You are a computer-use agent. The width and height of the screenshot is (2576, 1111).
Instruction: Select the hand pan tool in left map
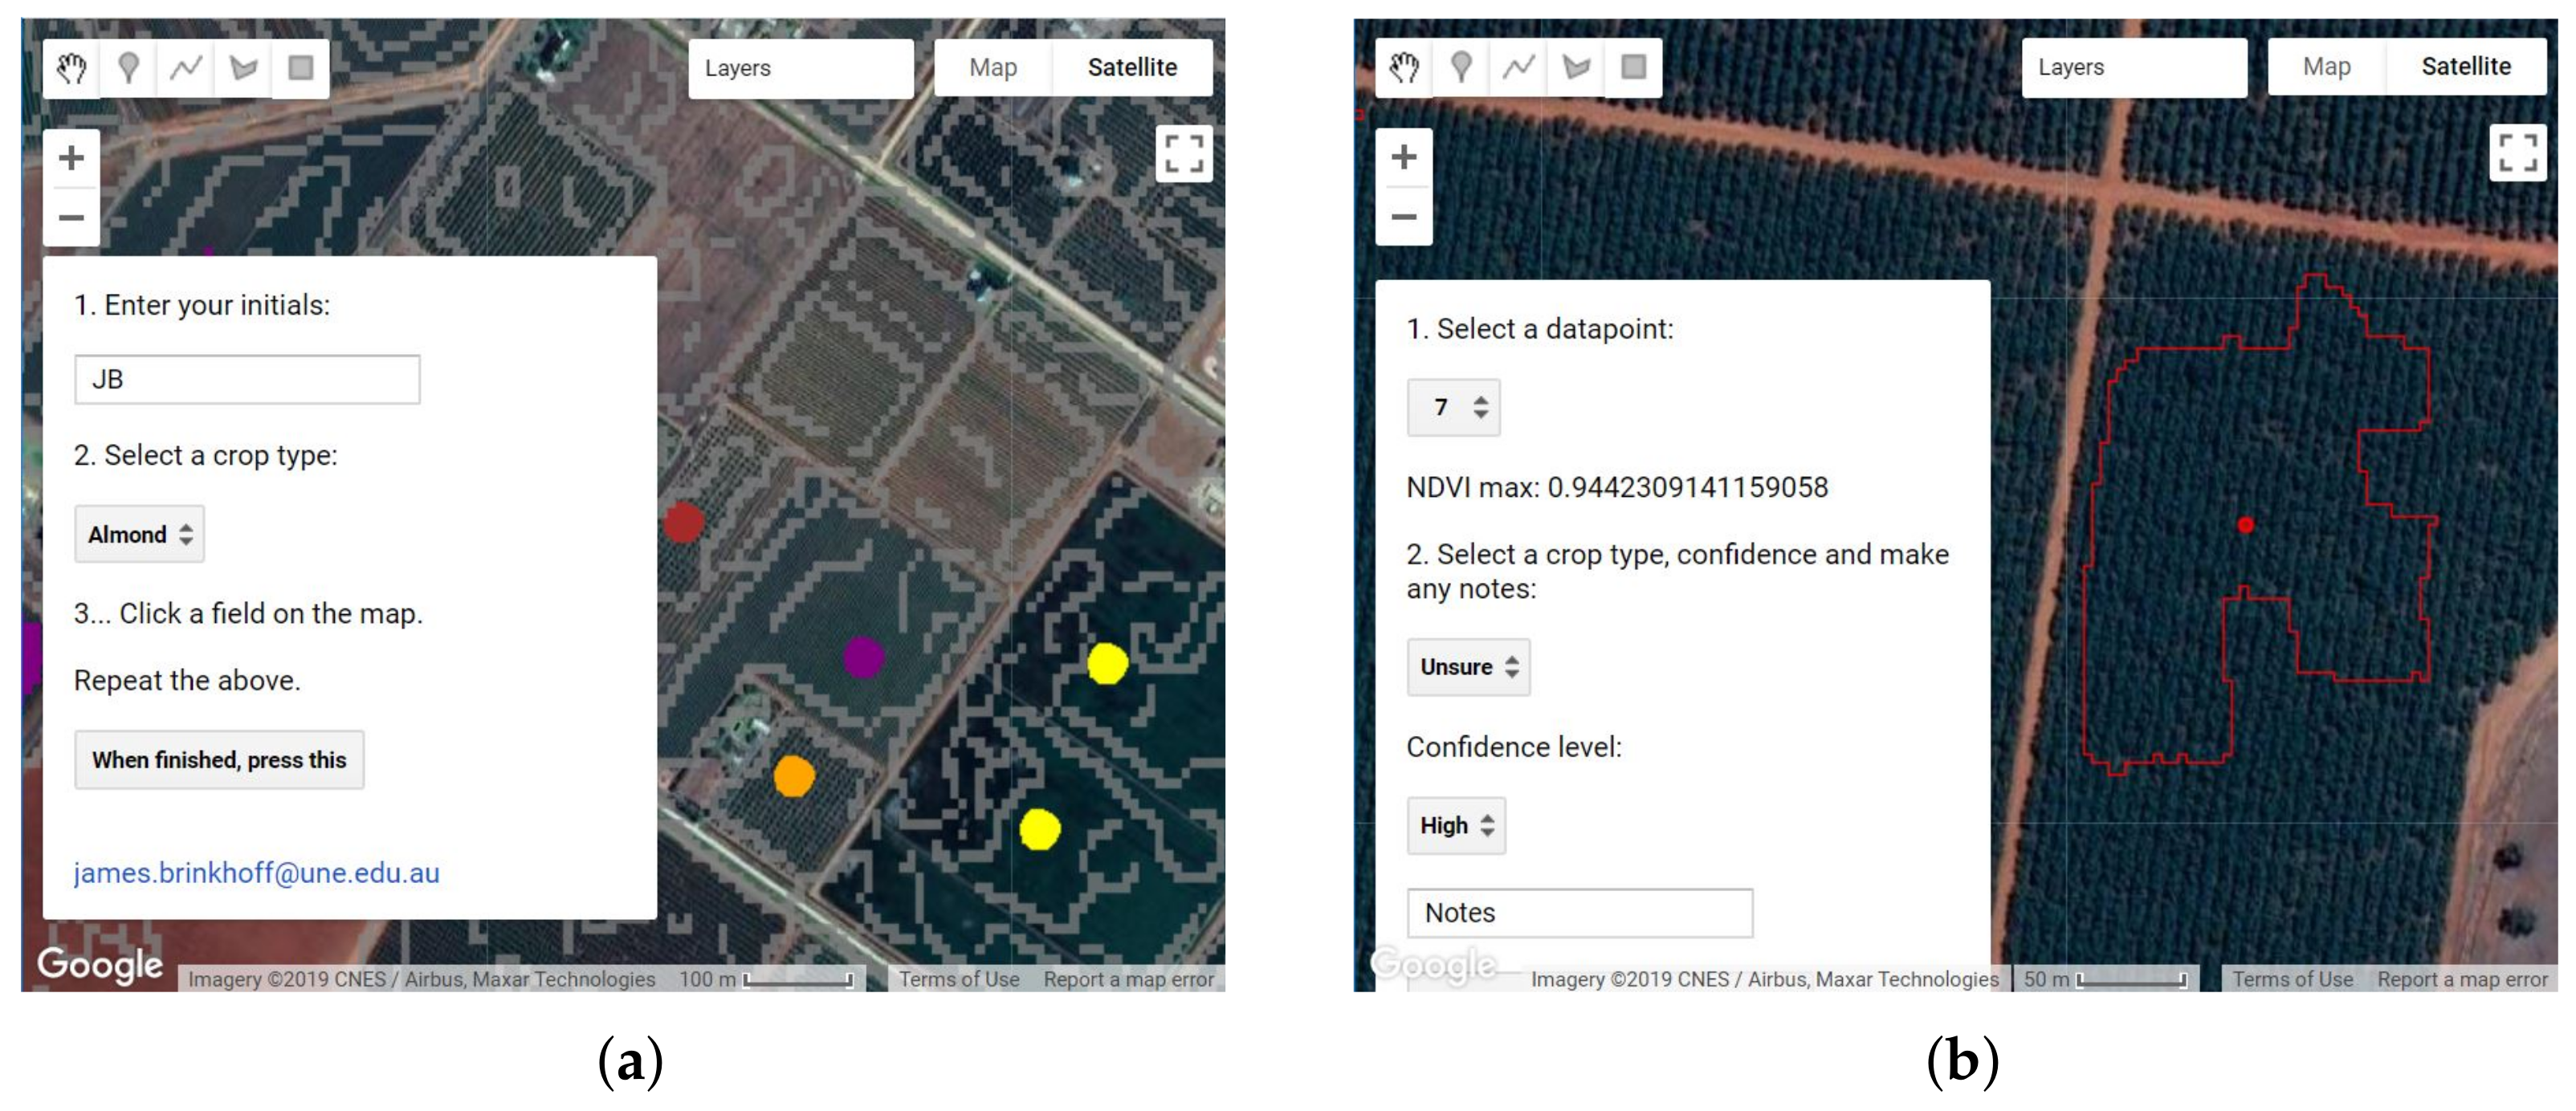(71, 68)
